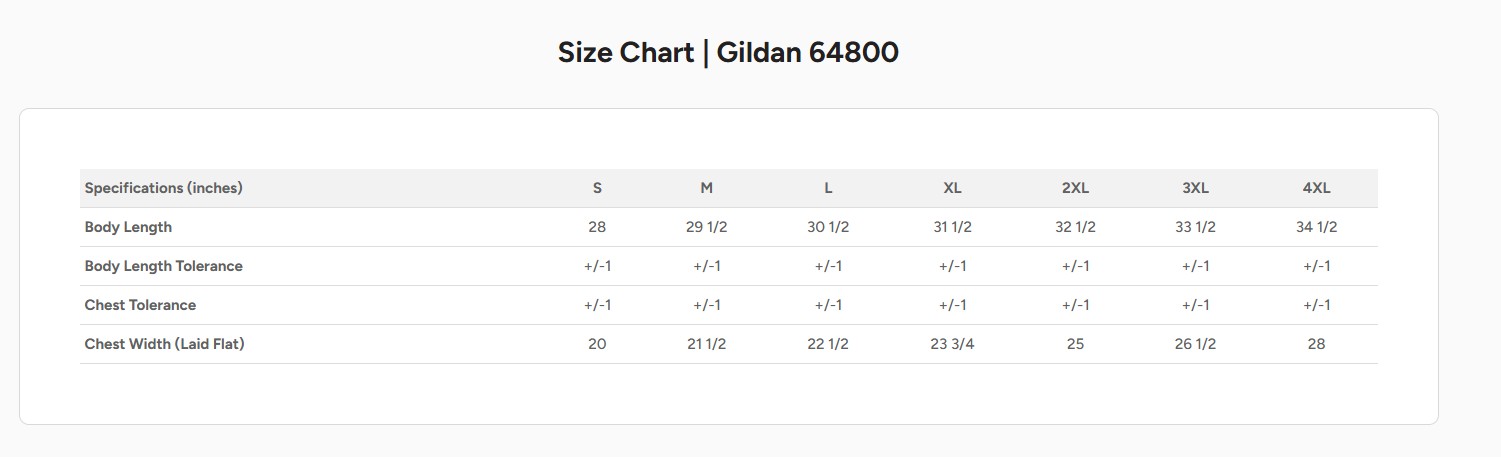This screenshot has width=1501, height=457.
Task: Select the 29 1/2 body length value
Action: 707,227
